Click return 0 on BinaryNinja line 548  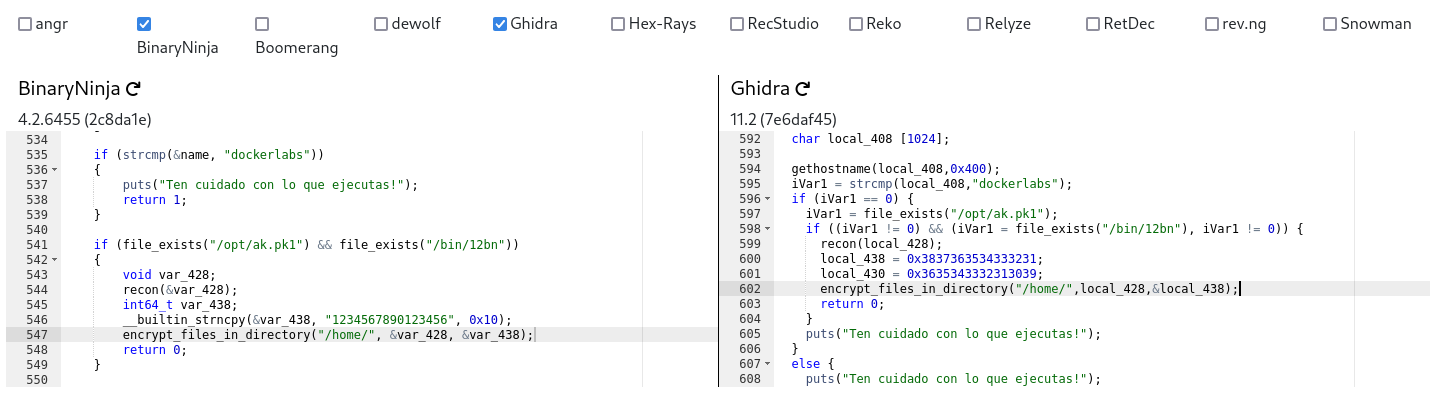coord(155,350)
